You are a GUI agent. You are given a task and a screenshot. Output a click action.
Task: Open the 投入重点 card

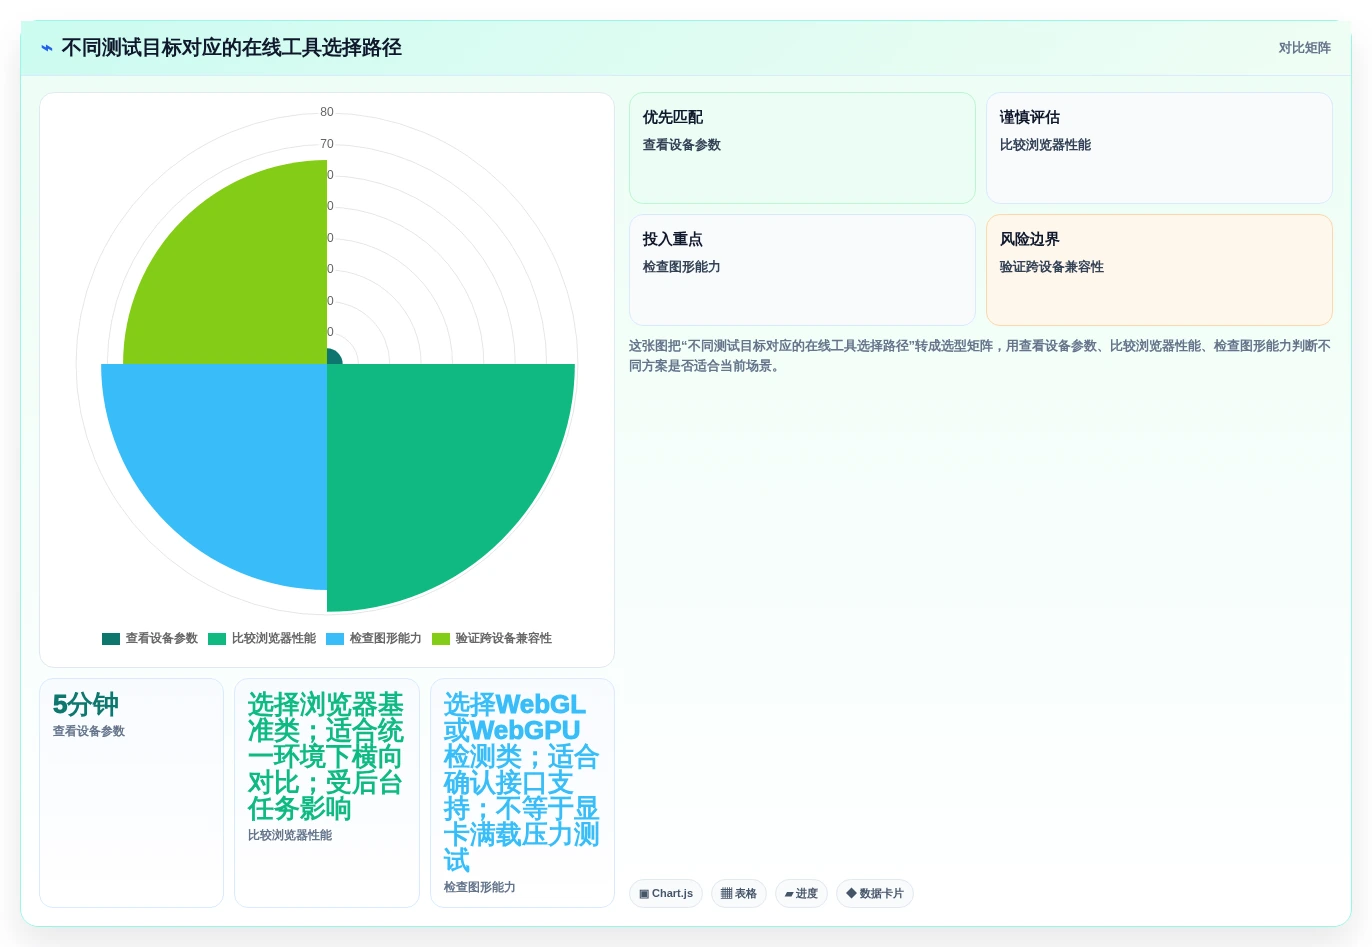click(x=802, y=270)
